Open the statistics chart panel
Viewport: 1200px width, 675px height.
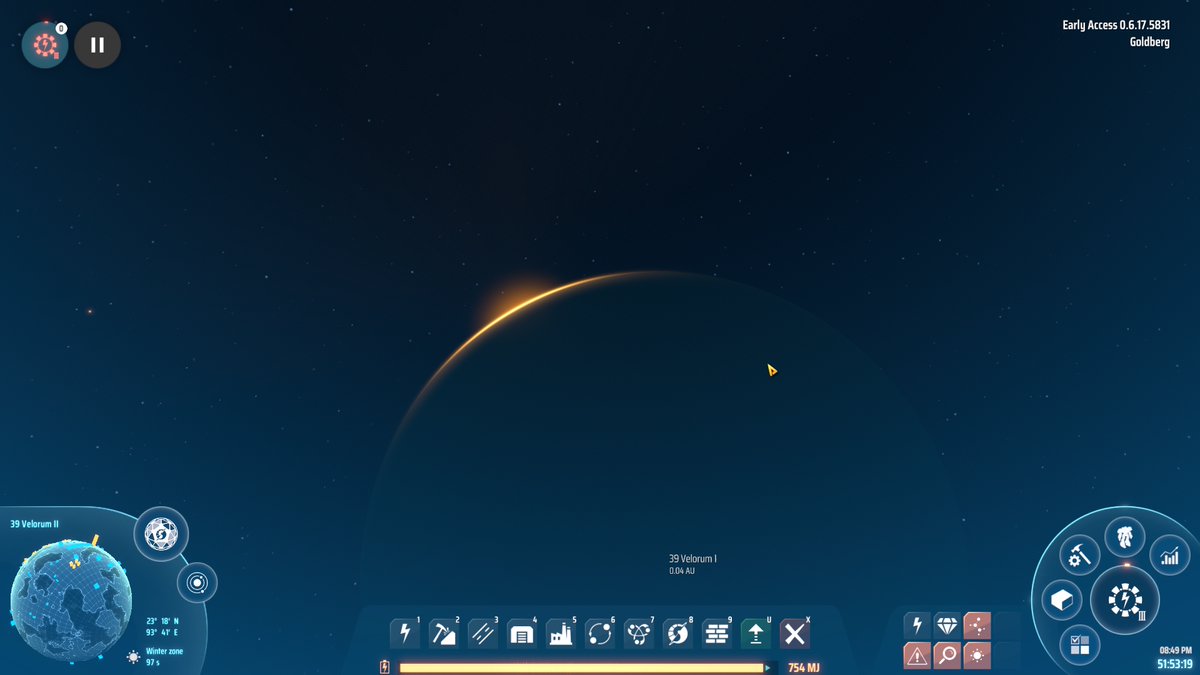click(1169, 555)
